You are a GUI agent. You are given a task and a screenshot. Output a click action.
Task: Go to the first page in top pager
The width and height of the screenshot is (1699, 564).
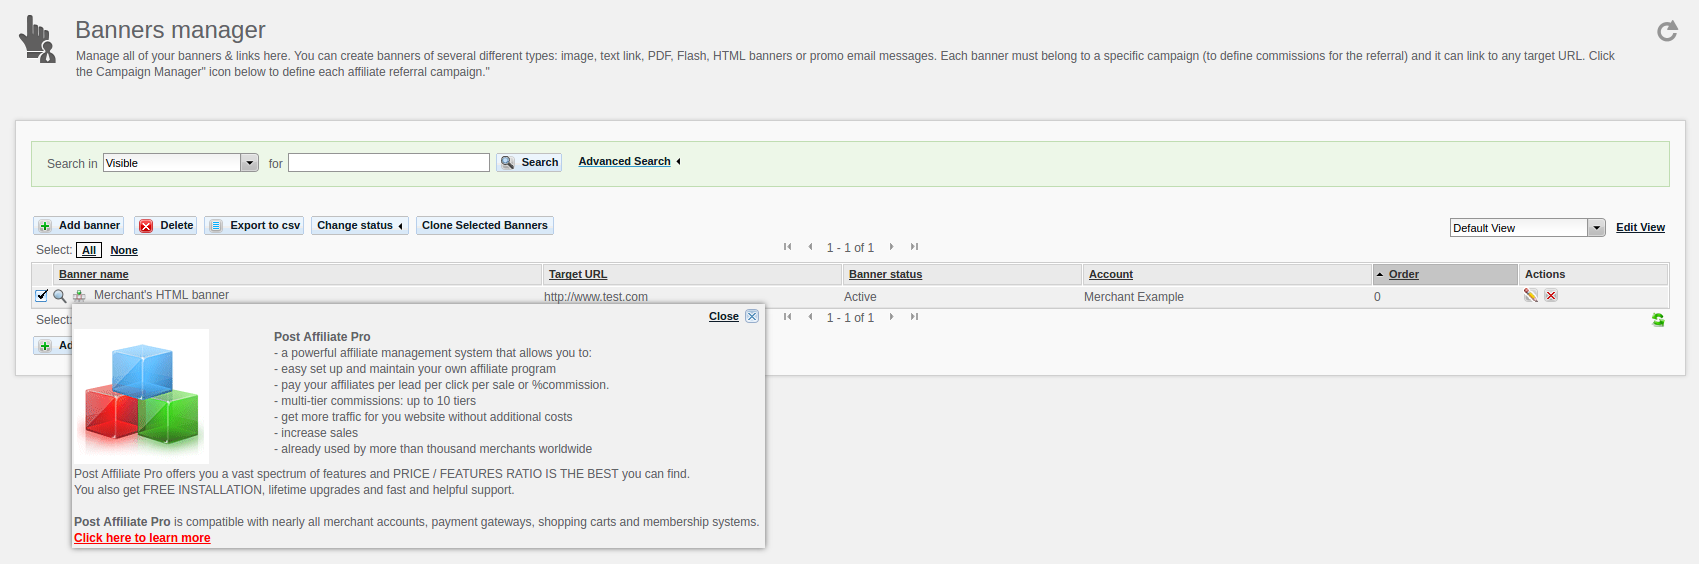click(787, 247)
